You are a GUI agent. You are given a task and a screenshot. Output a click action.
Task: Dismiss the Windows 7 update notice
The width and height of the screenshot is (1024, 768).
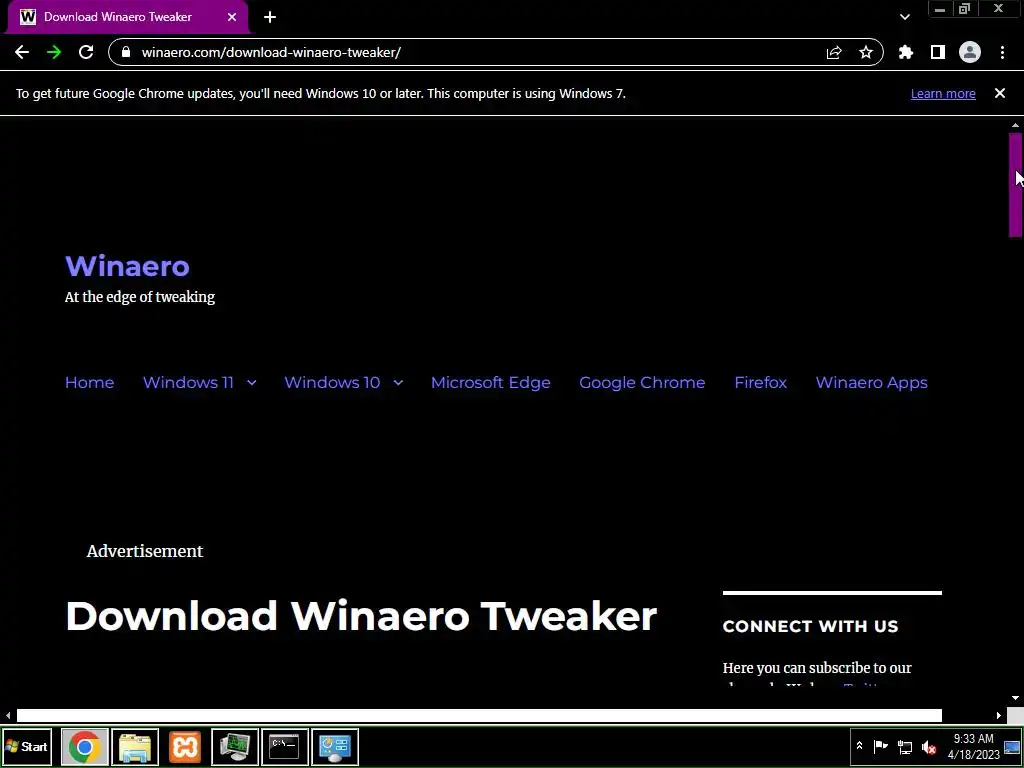pyautogui.click(x=1000, y=93)
